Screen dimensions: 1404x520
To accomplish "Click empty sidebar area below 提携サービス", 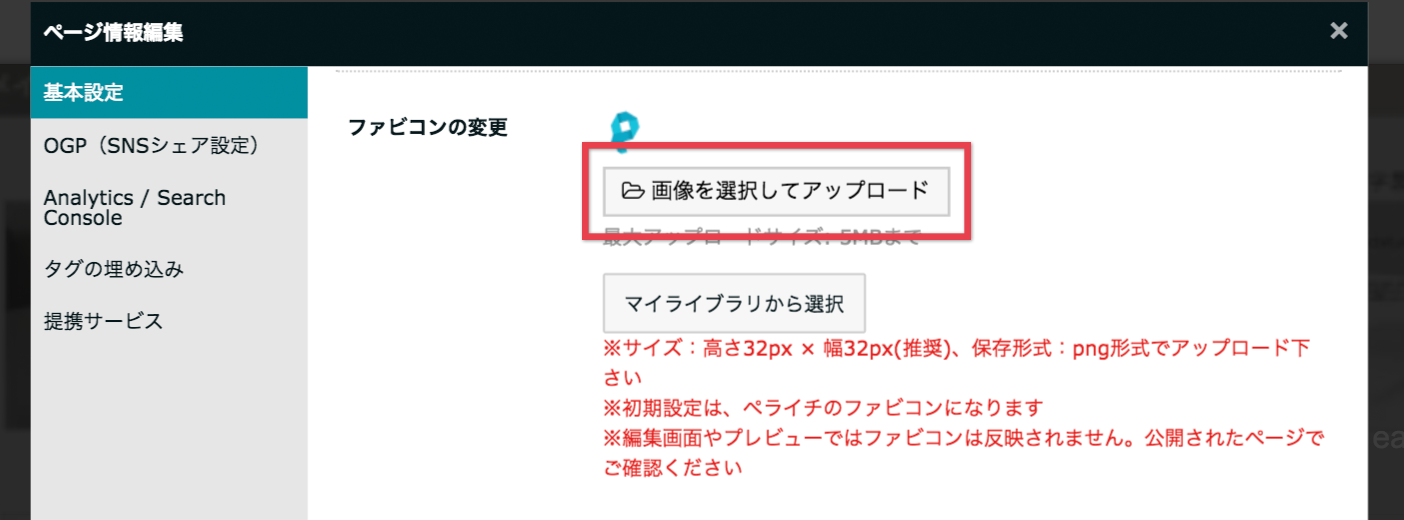I will pyautogui.click(x=169, y=432).
